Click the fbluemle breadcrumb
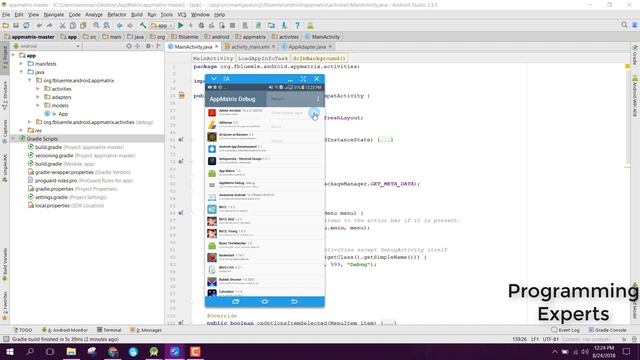Image resolution: width=640 pixels, height=360 pixels. tap(184, 37)
